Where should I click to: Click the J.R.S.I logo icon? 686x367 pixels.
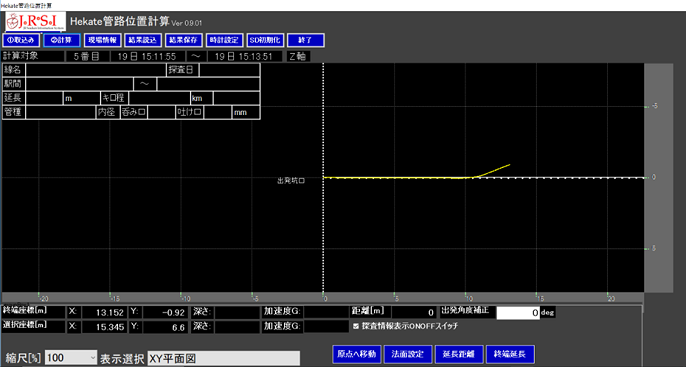click(x=35, y=21)
